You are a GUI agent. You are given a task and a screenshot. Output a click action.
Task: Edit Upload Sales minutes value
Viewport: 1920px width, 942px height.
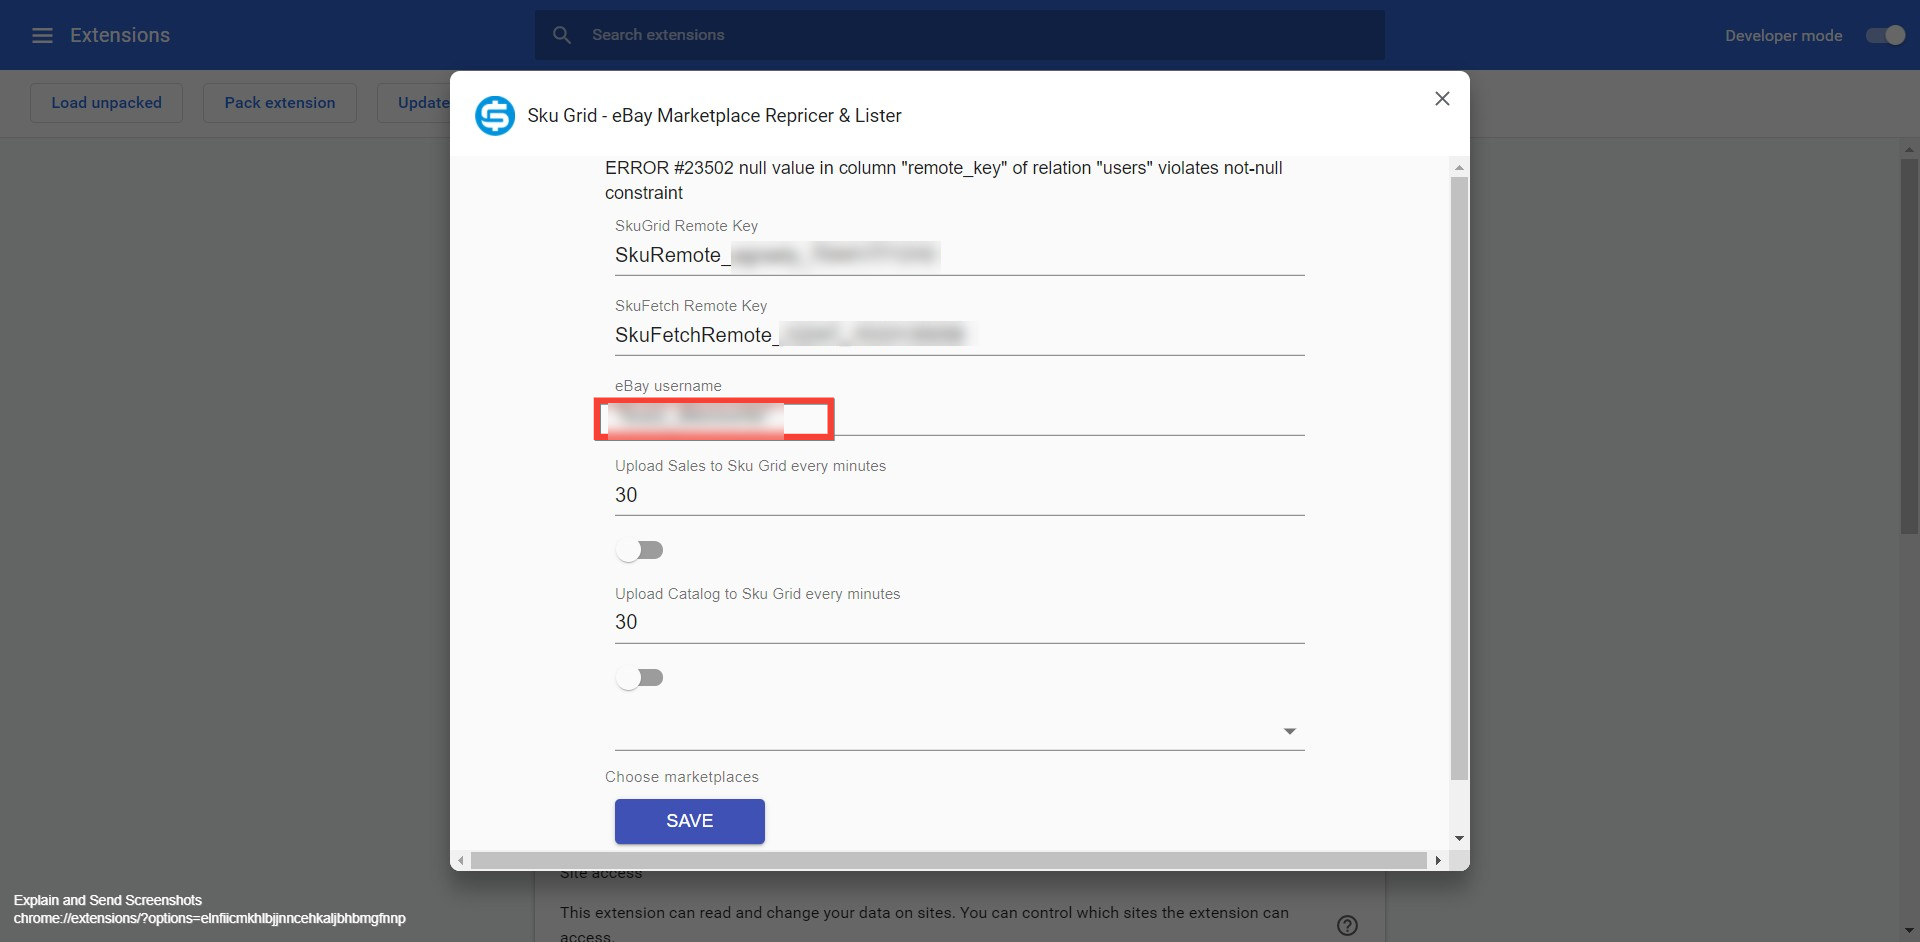(x=960, y=496)
